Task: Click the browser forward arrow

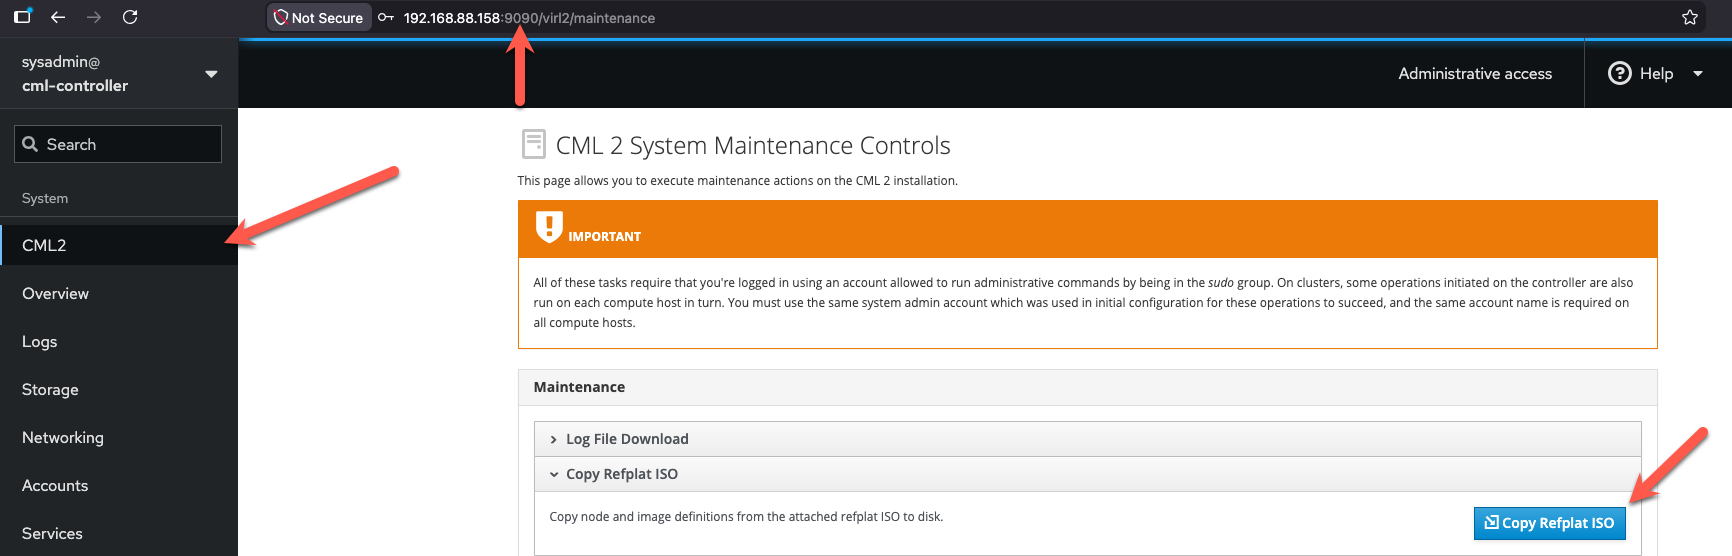Action: click(94, 17)
